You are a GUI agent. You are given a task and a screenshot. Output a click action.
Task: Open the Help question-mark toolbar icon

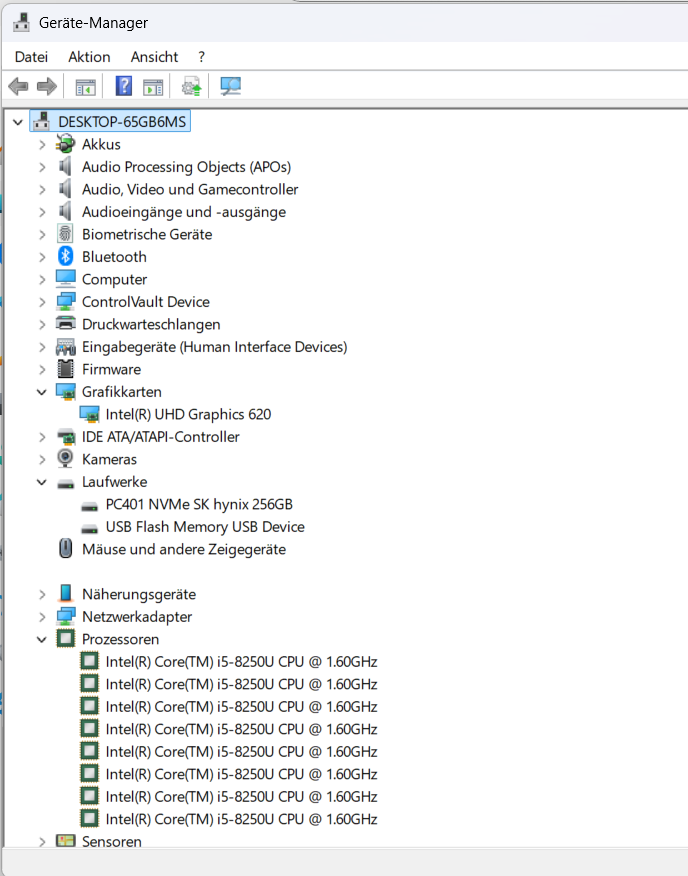tap(124, 86)
